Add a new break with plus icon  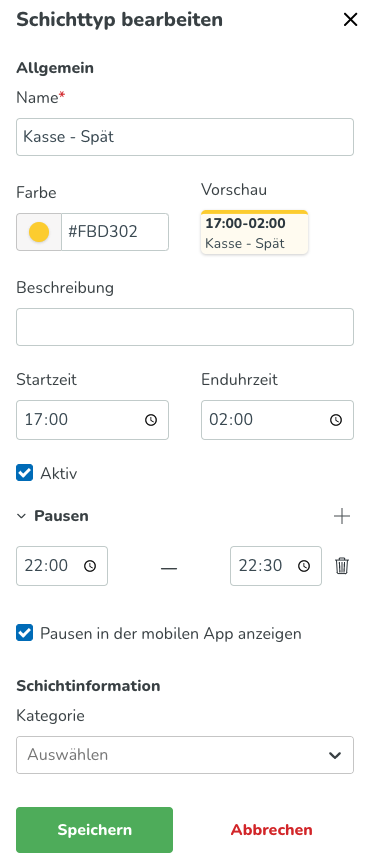point(342,516)
